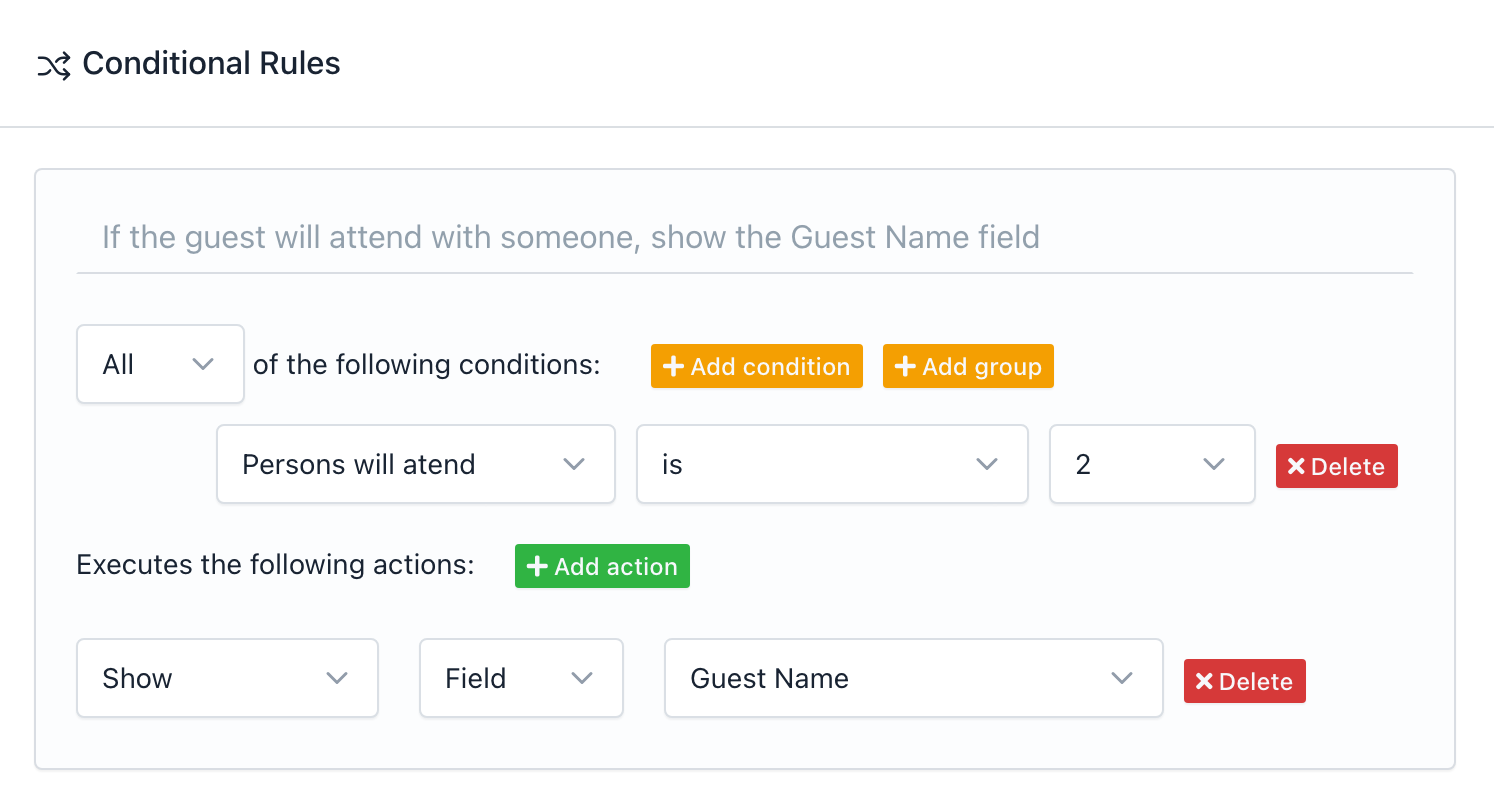Viewport: 1494px width, 792px height.
Task: Click the plus icon on Add group
Action: click(x=905, y=367)
